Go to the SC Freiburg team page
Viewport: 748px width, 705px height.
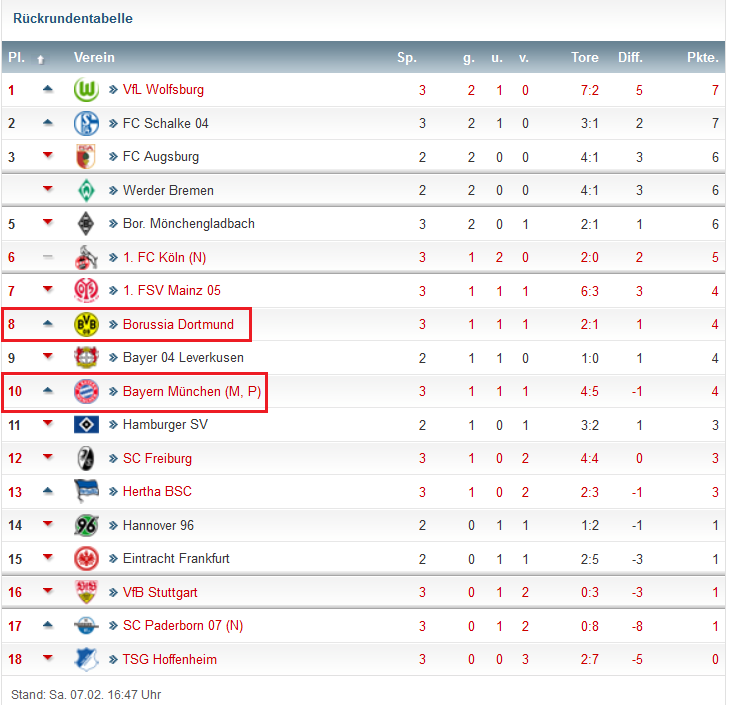157,458
